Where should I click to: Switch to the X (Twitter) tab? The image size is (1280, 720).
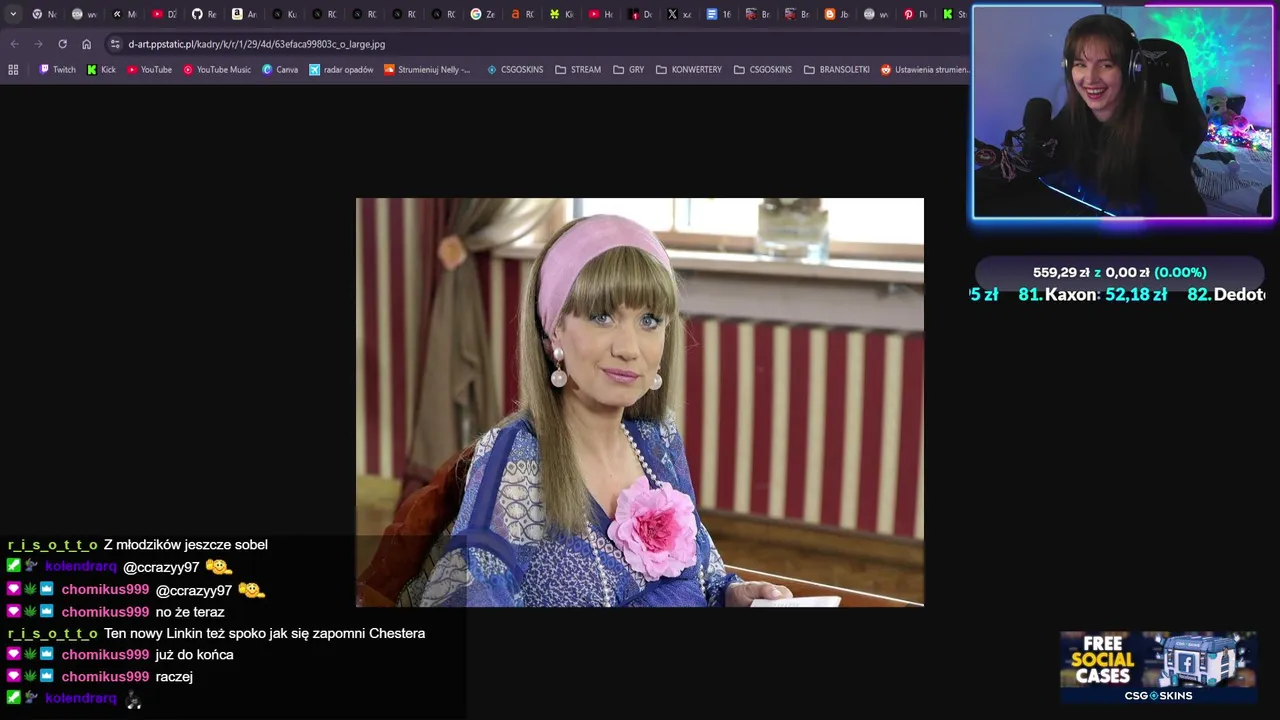tap(679, 14)
